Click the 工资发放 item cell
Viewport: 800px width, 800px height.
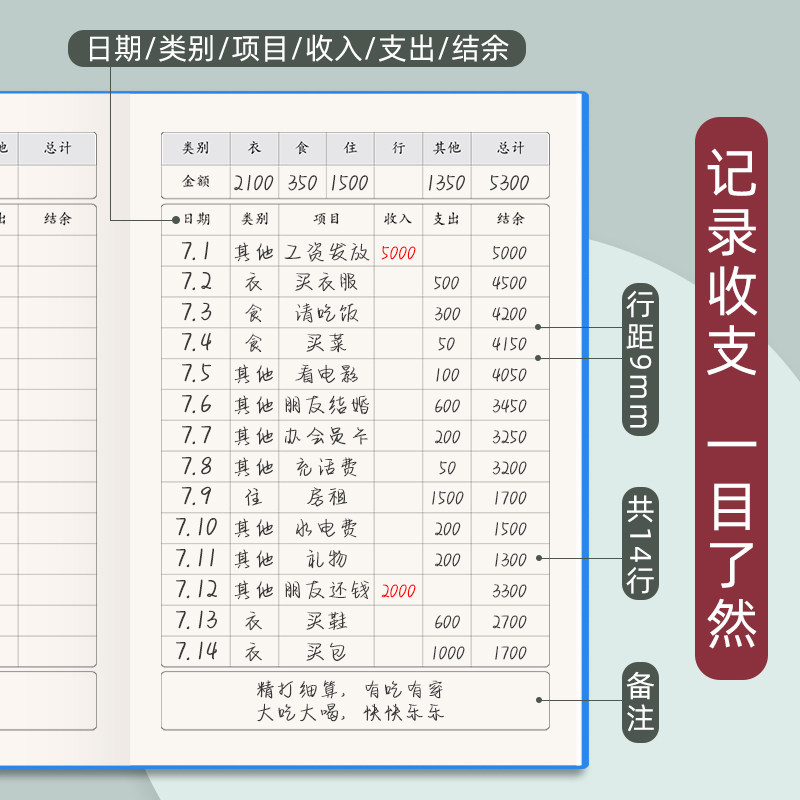coord(327,252)
